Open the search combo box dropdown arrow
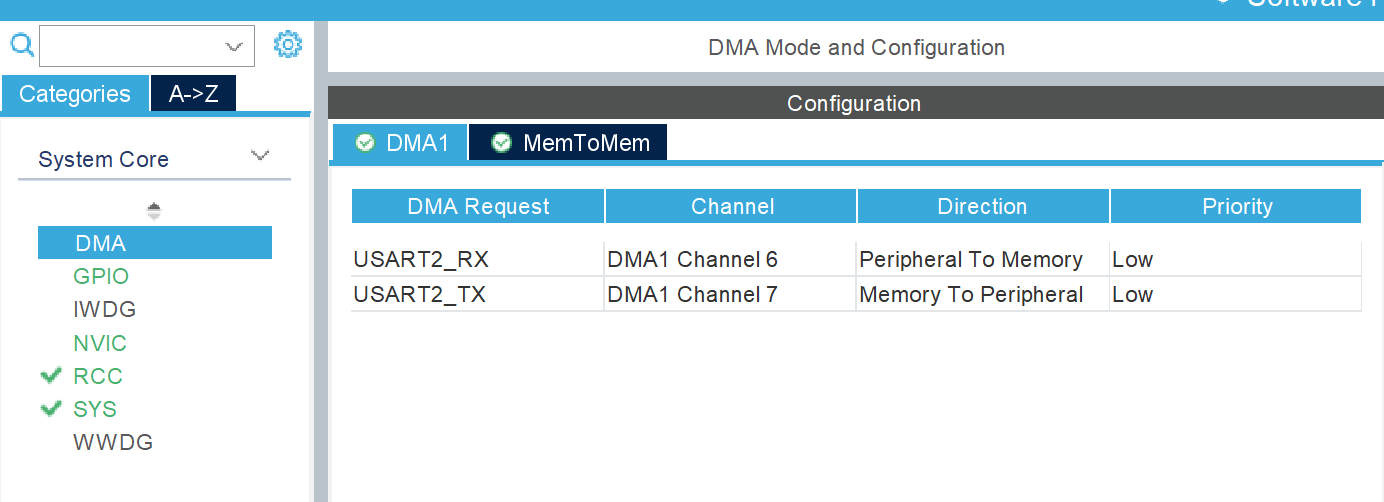Image resolution: width=1384 pixels, height=502 pixels. [235, 46]
